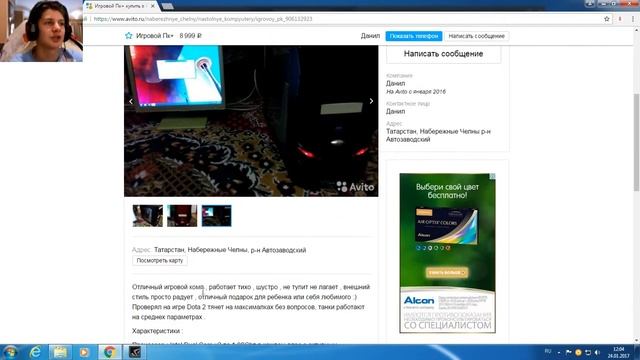640x360 pixels.
Task: Open the Alcon Air Optix Colors ad banner
Action: (447, 253)
